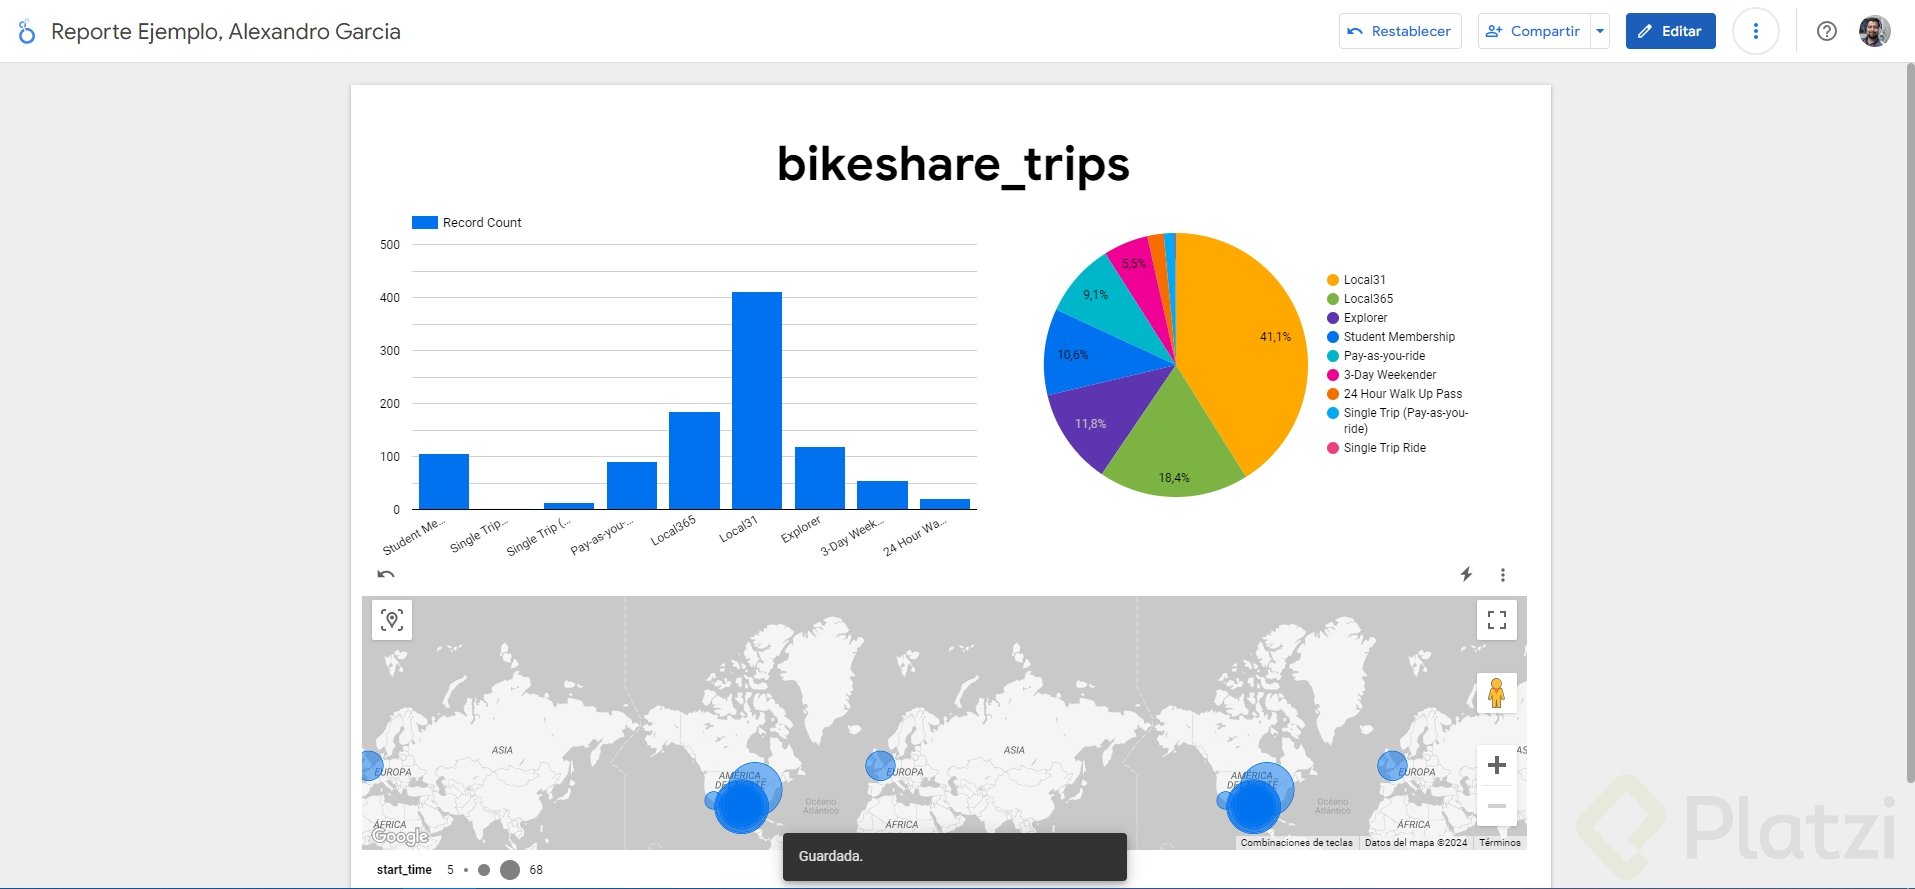Click the map location selection tool icon
This screenshot has height=889, width=1915.
click(392, 620)
